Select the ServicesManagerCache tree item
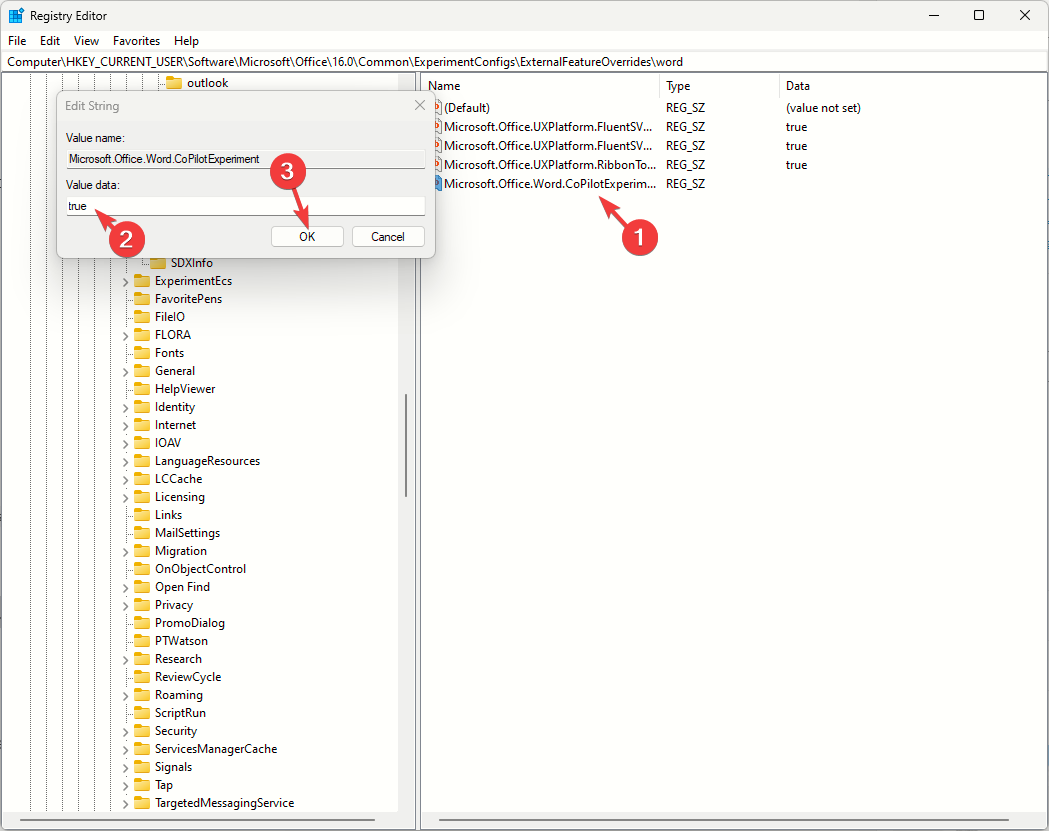 point(215,749)
